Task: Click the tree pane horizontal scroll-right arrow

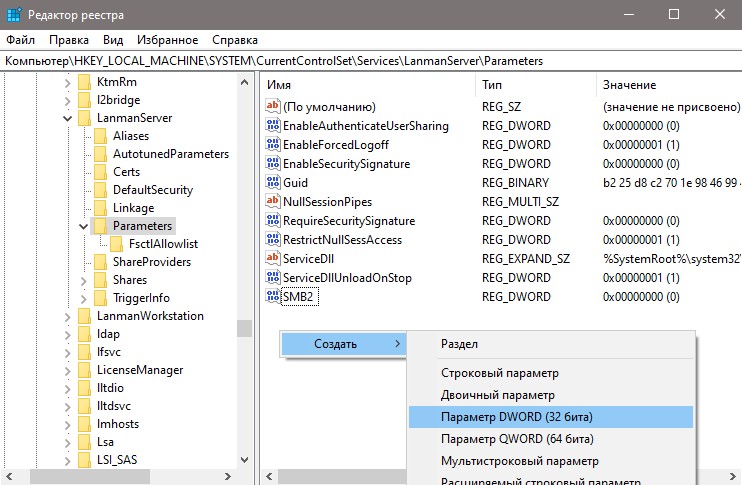Action: pos(228,476)
